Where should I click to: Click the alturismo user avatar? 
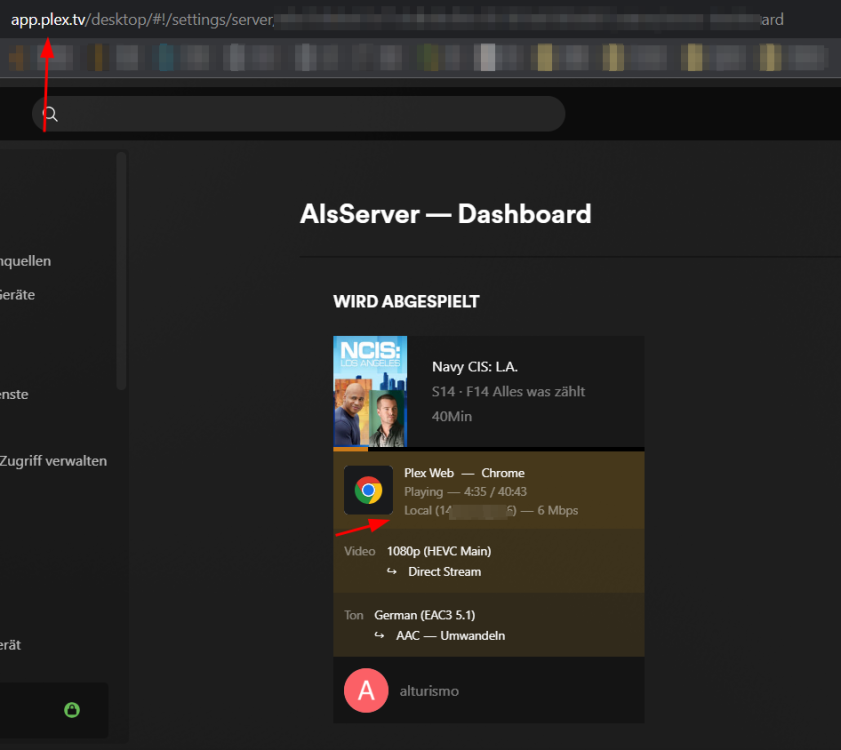(x=366, y=690)
